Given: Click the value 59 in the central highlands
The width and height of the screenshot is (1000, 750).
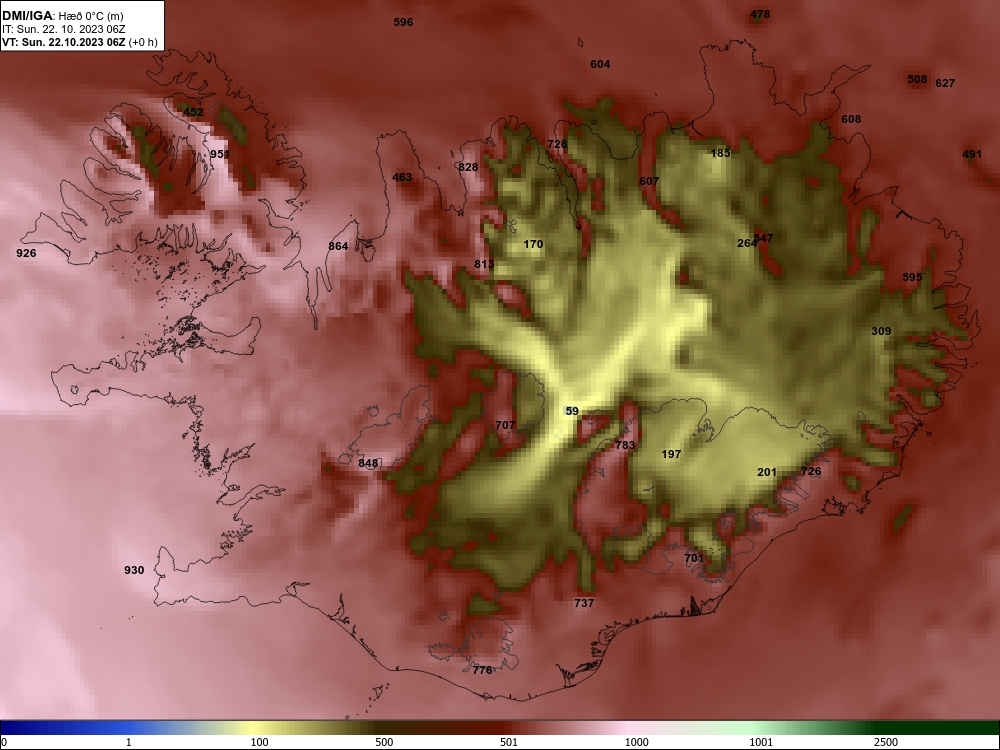Looking at the screenshot, I should pos(572,411).
